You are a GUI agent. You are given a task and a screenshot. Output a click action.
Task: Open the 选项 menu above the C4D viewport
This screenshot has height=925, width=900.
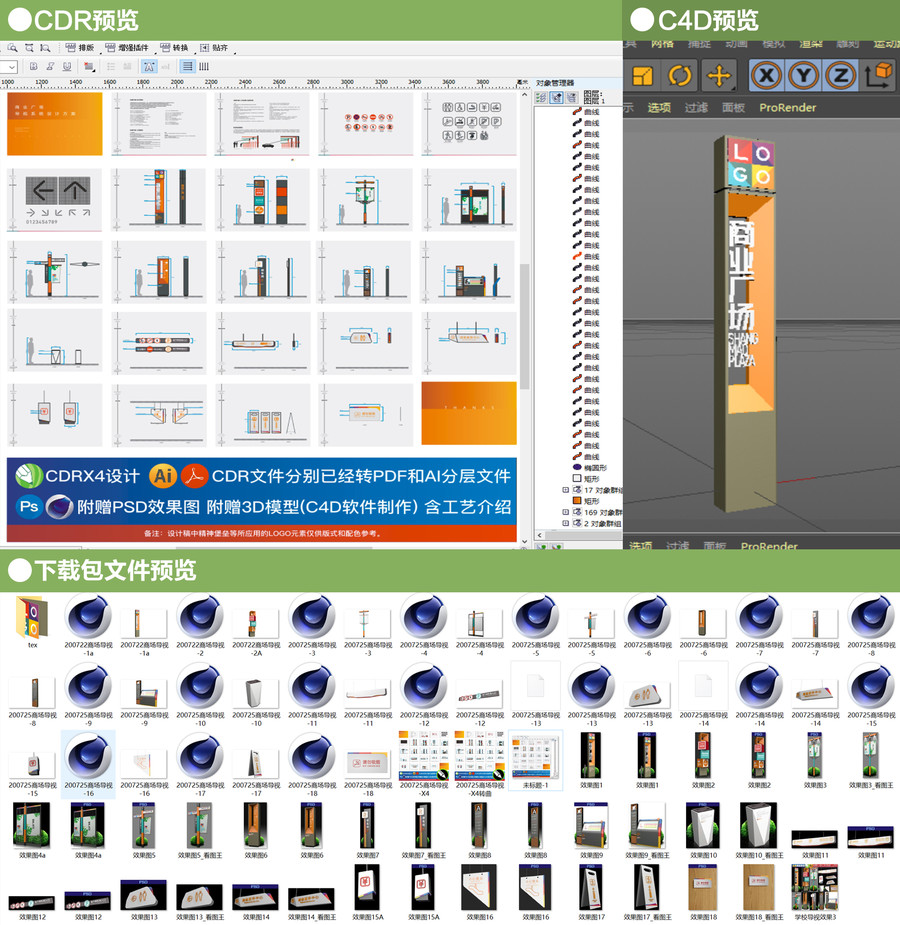tap(659, 107)
